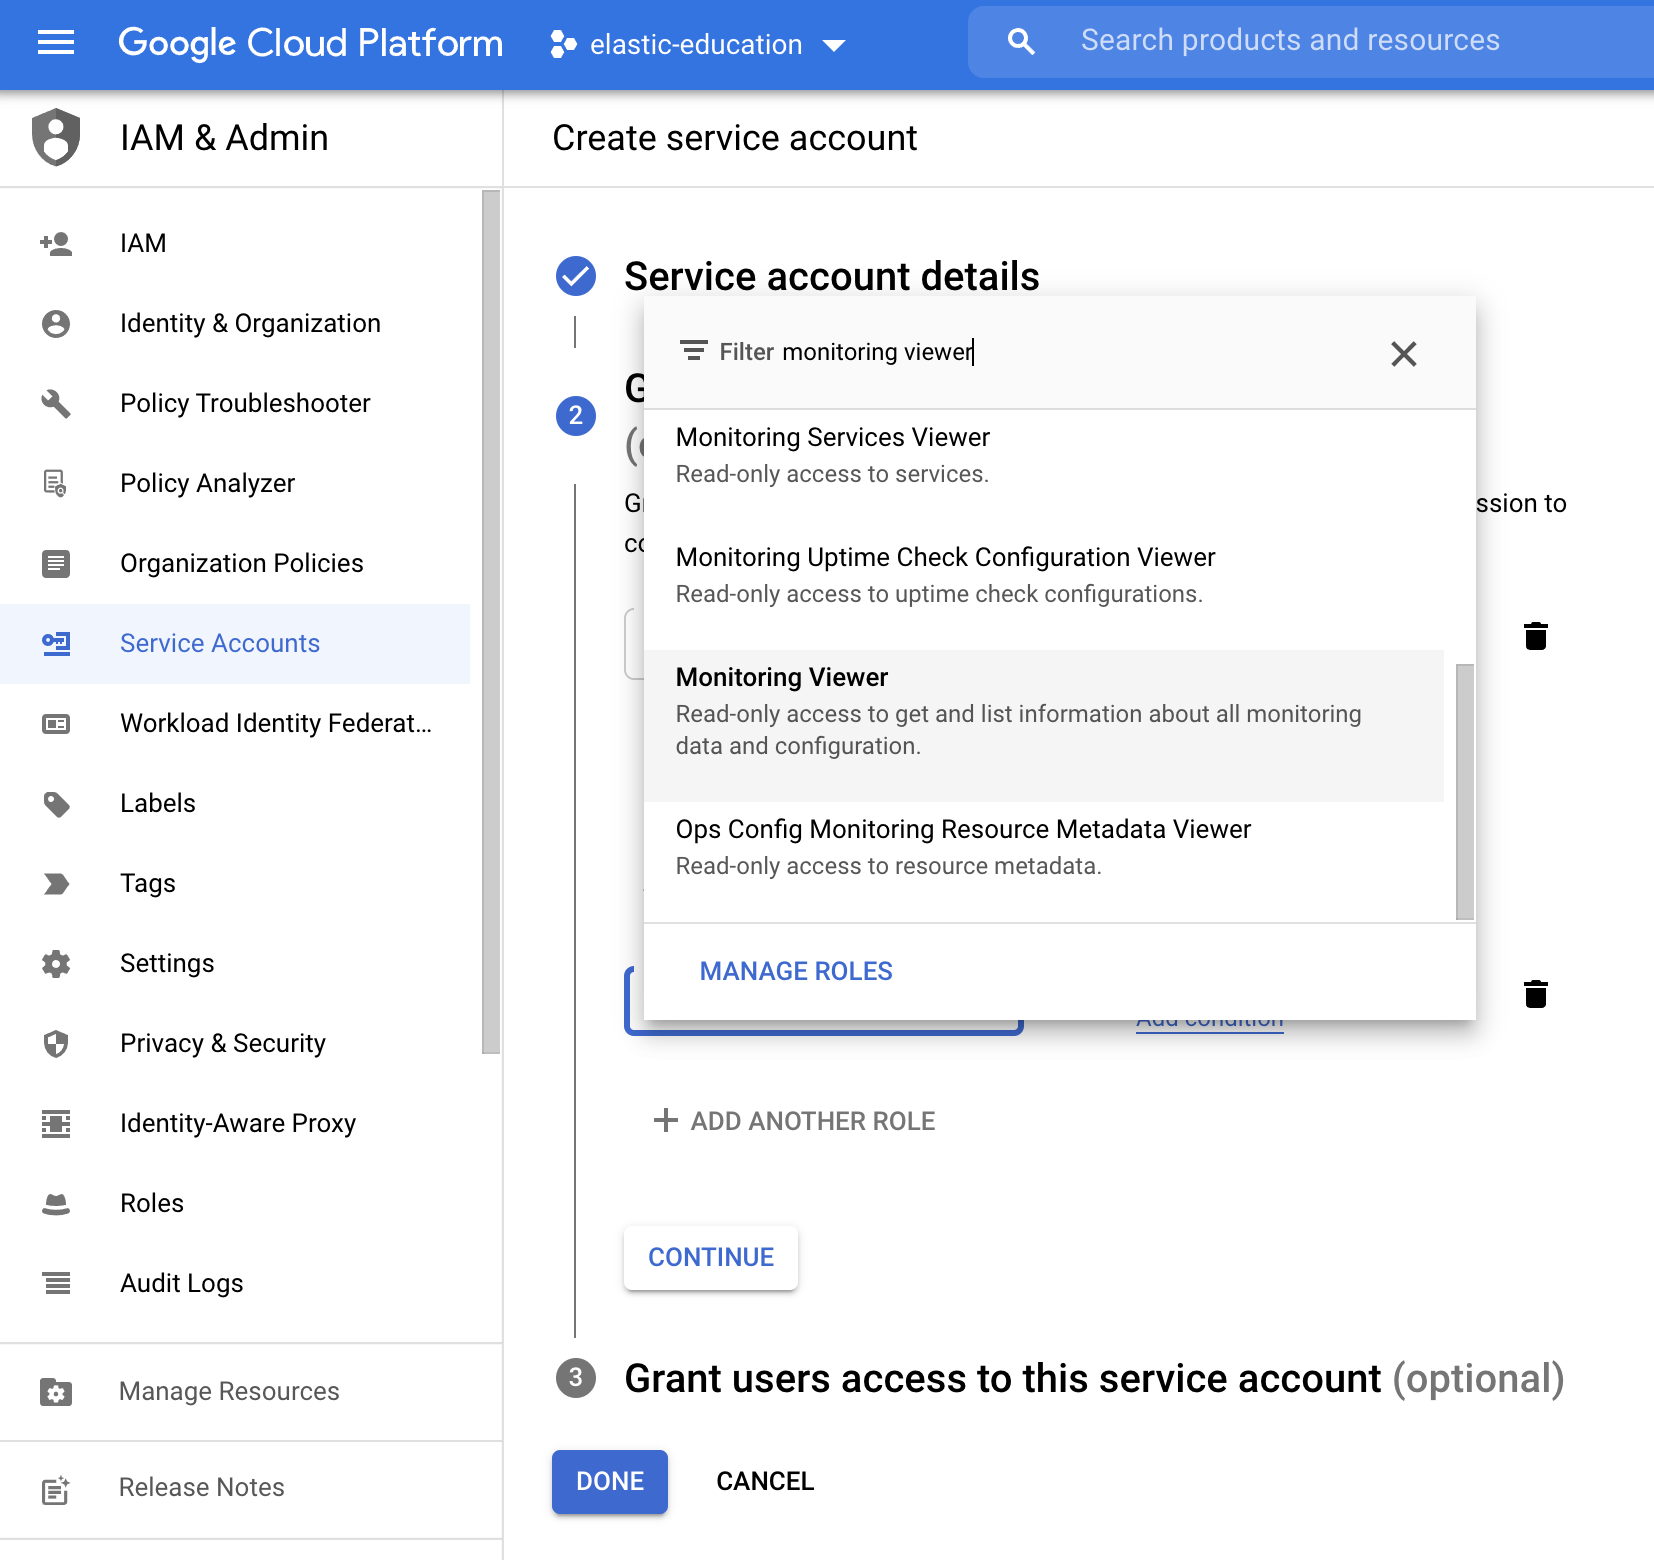This screenshot has height=1560, width=1654.
Task: Open the Release Notes page
Action: 200,1487
